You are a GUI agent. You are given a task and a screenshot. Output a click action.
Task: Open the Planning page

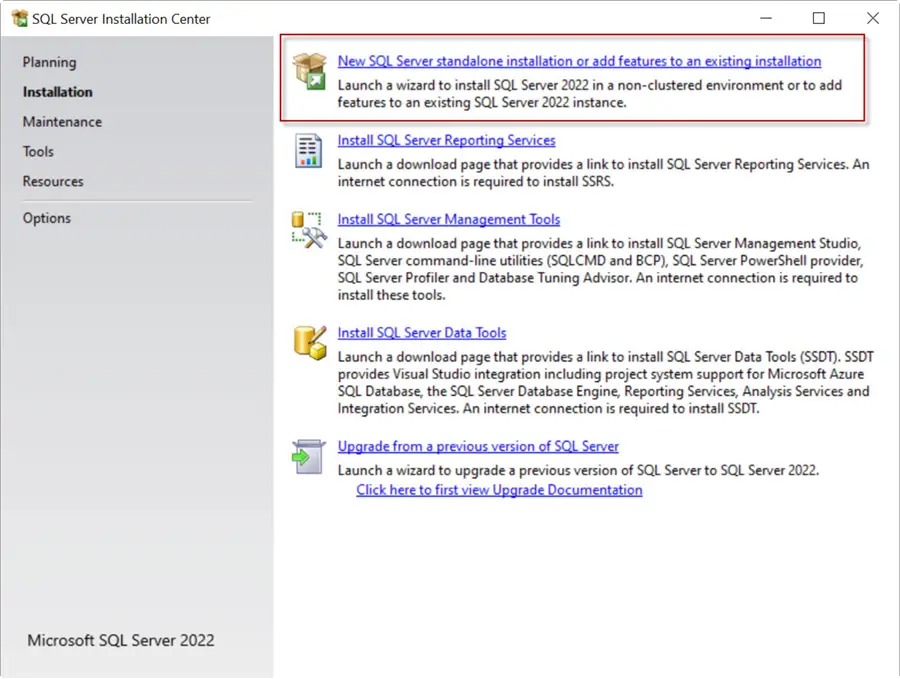[x=49, y=63]
